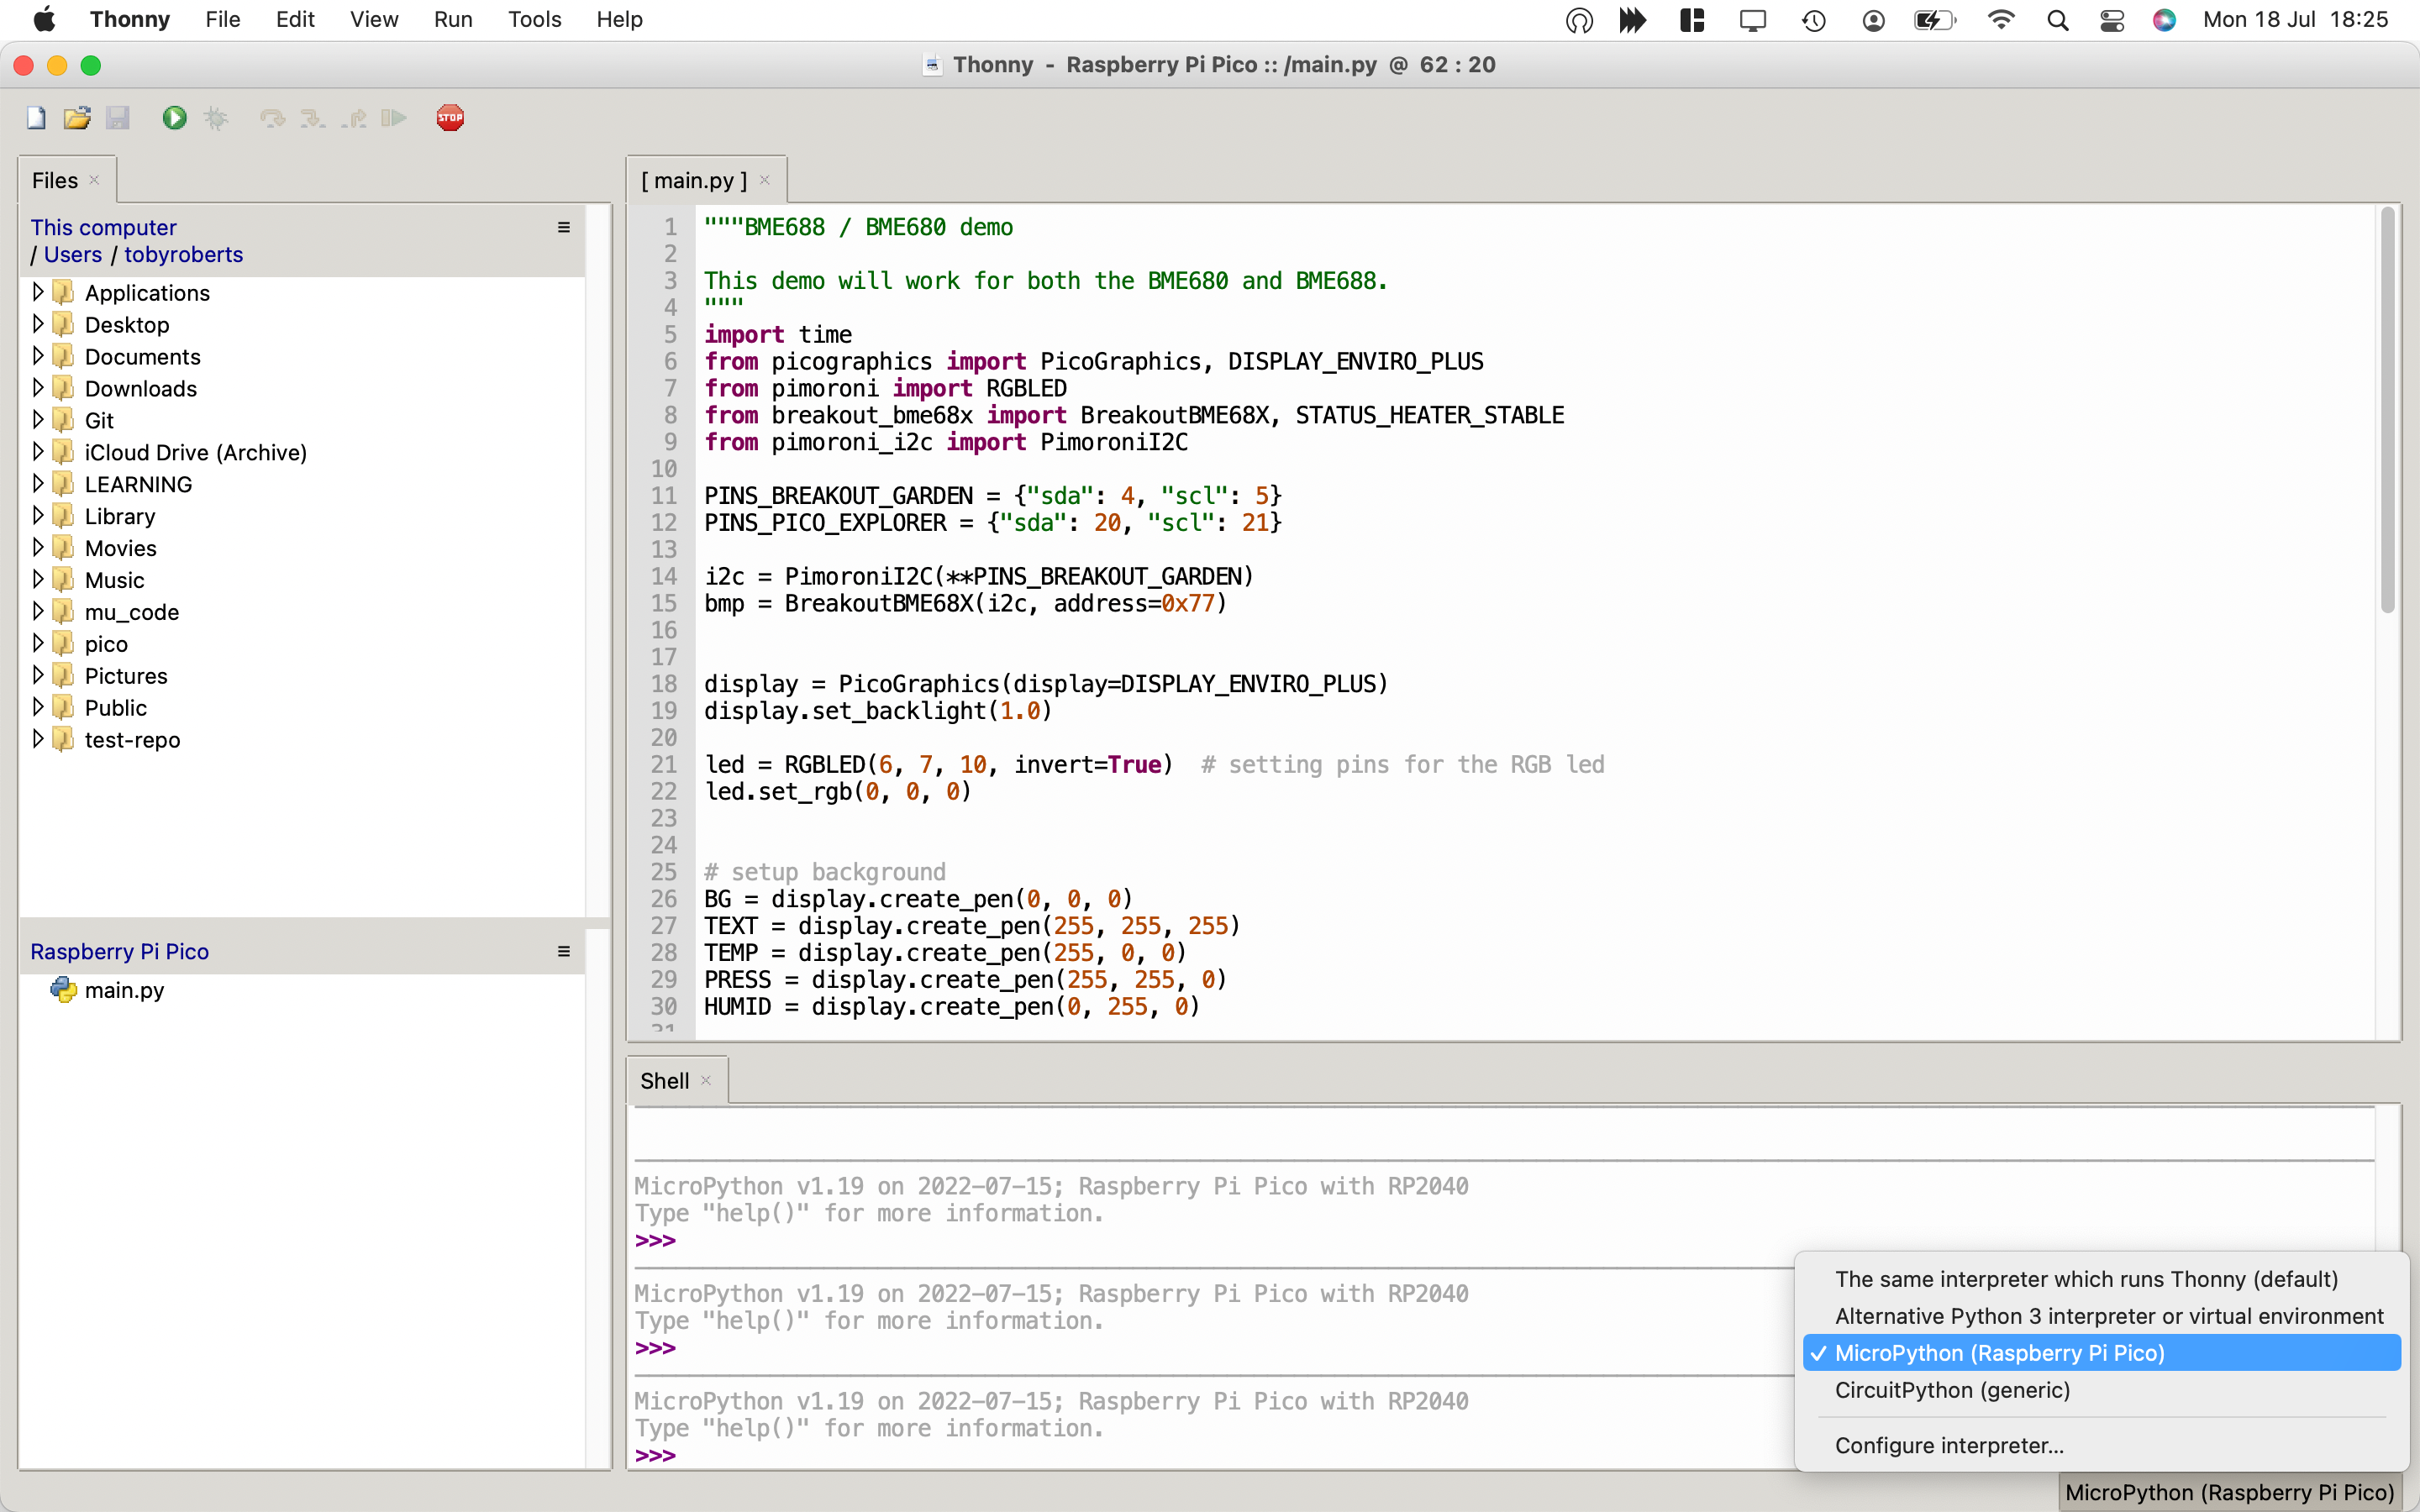Click the editor vertical scrollbar
Image resolution: width=2420 pixels, height=1512 pixels.
(2388, 411)
